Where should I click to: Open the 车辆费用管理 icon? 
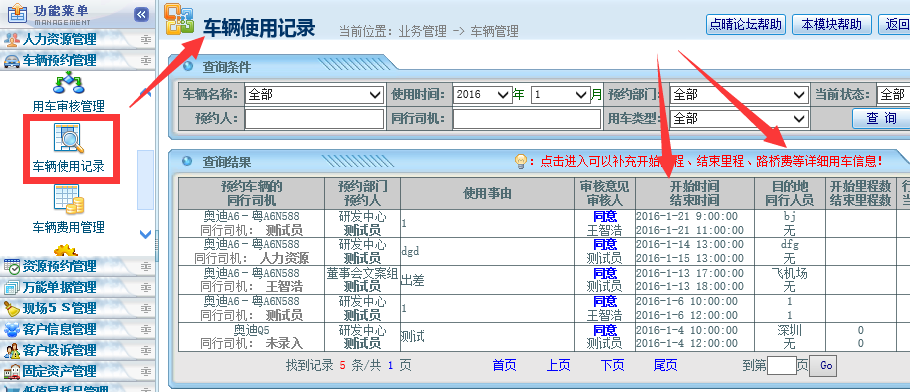(x=68, y=199)
